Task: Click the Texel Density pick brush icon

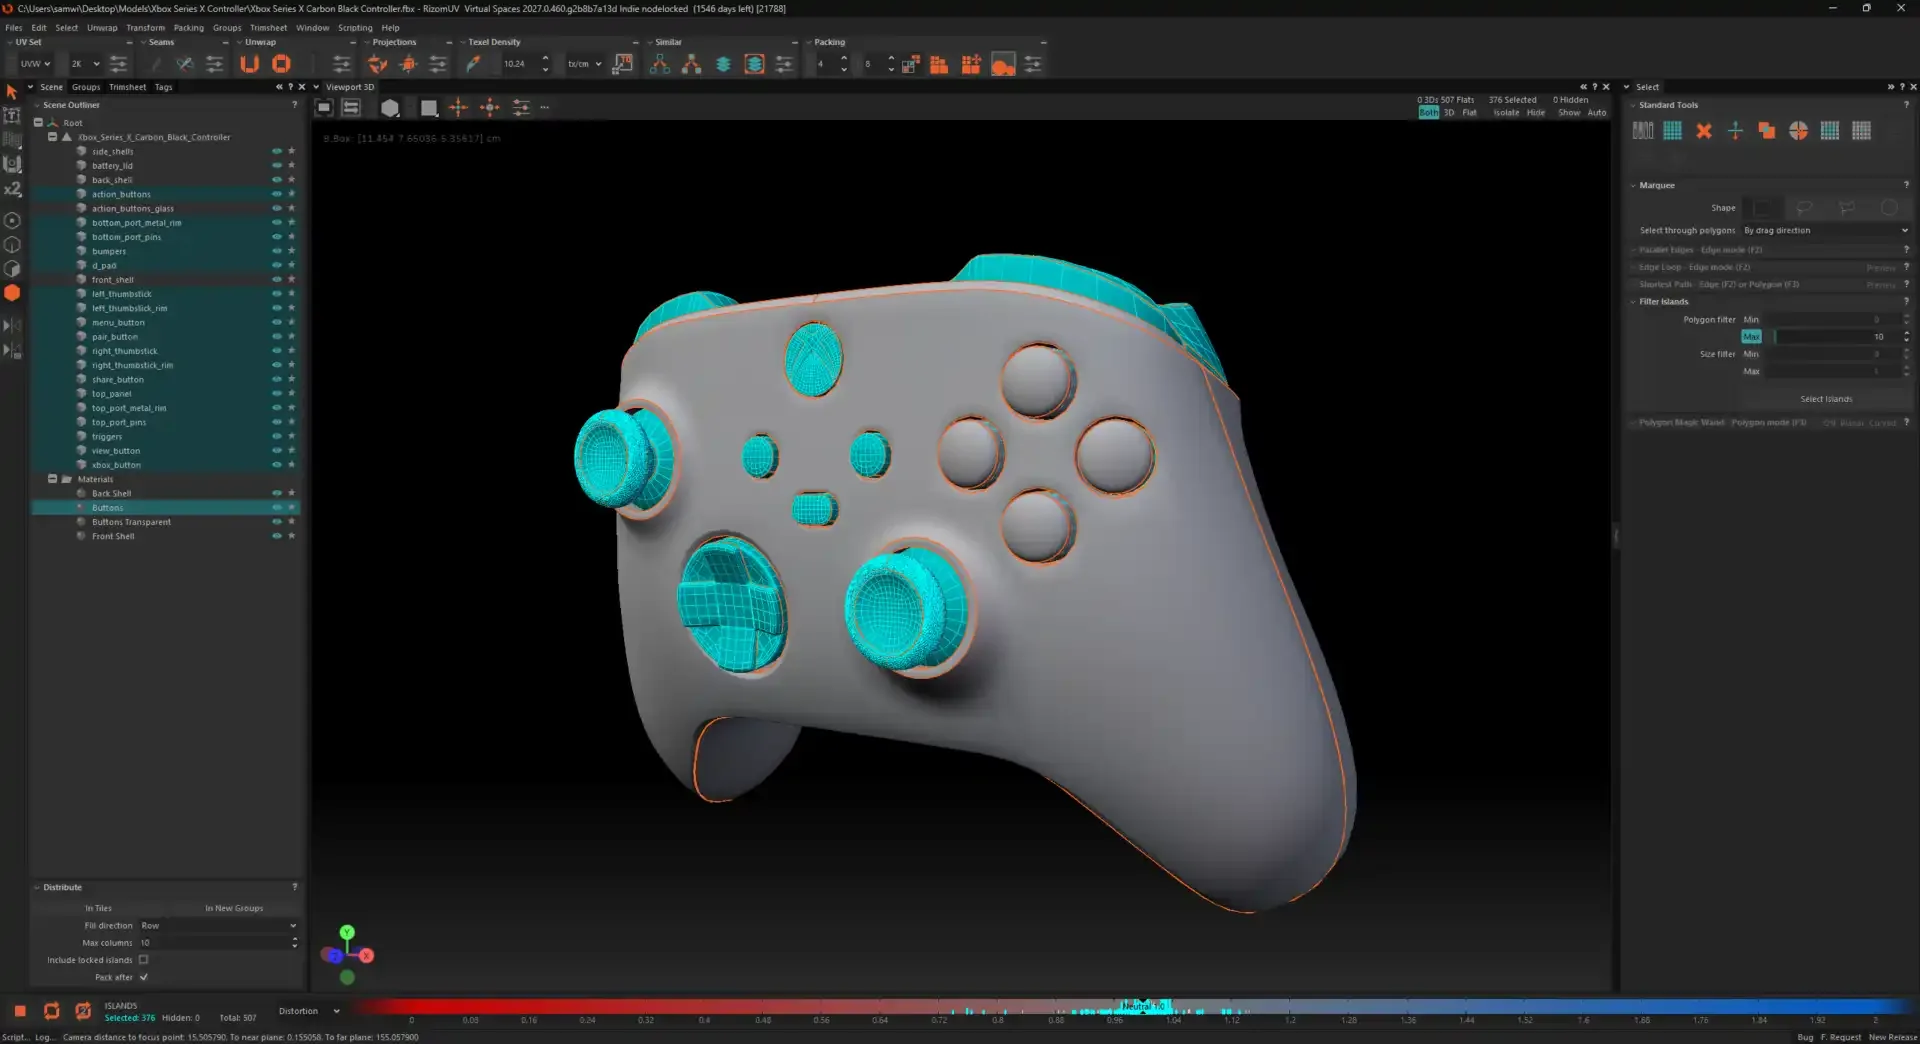Action: coord(473,64)
